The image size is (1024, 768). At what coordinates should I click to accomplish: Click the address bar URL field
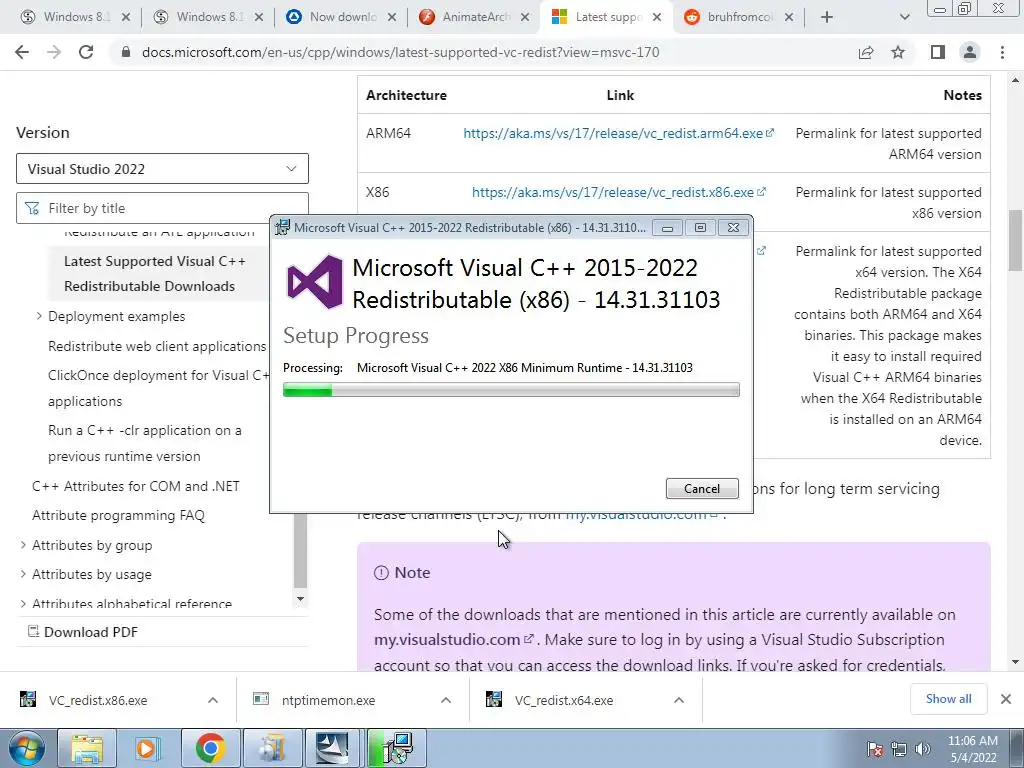pos(400,52)
